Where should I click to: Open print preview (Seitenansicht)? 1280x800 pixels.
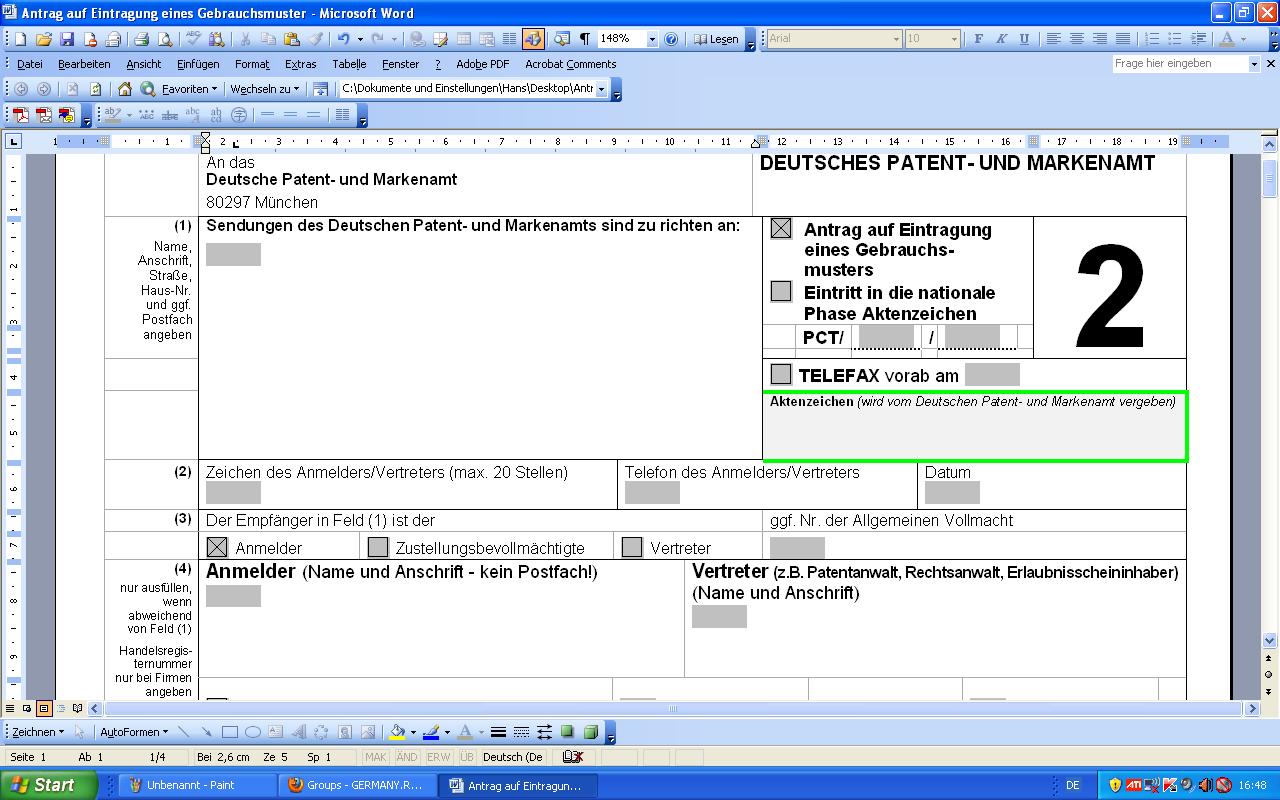[x=165, y=39]
